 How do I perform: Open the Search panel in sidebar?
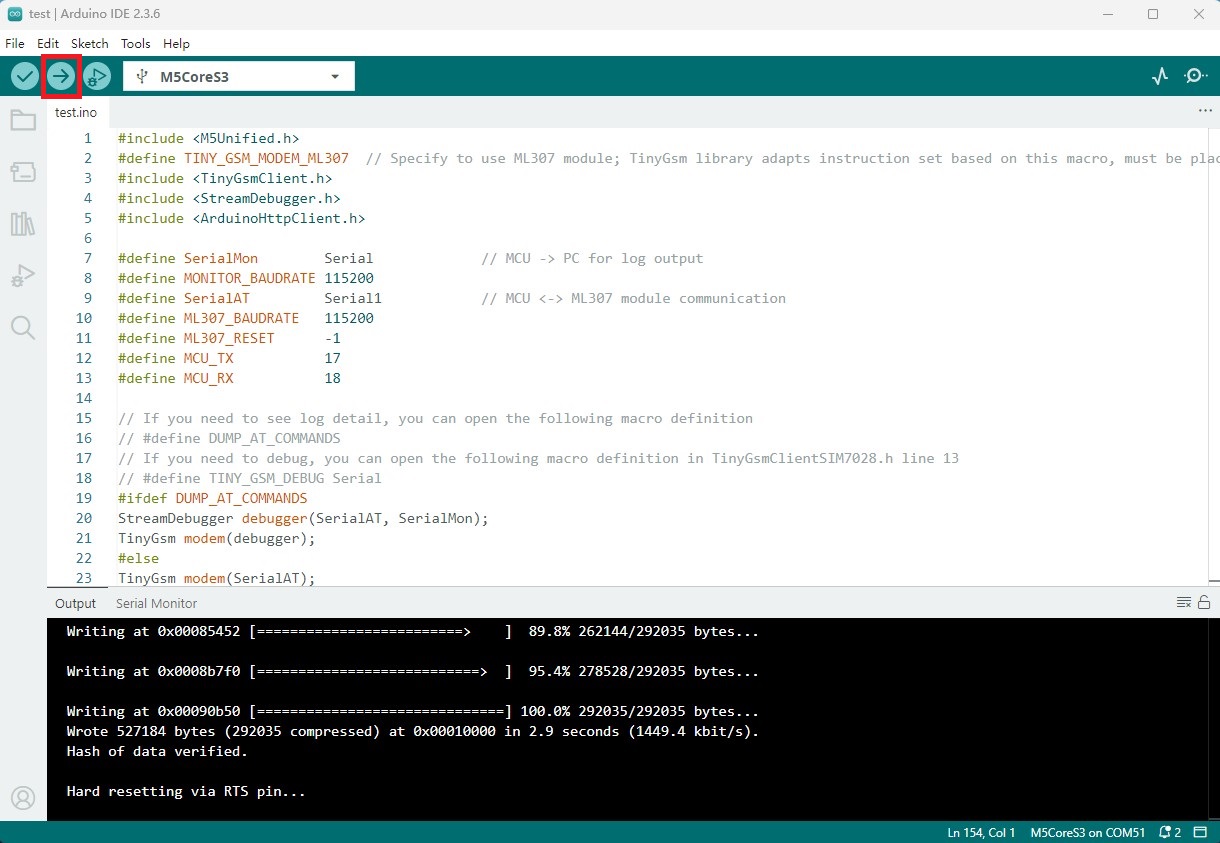point(23,328)
